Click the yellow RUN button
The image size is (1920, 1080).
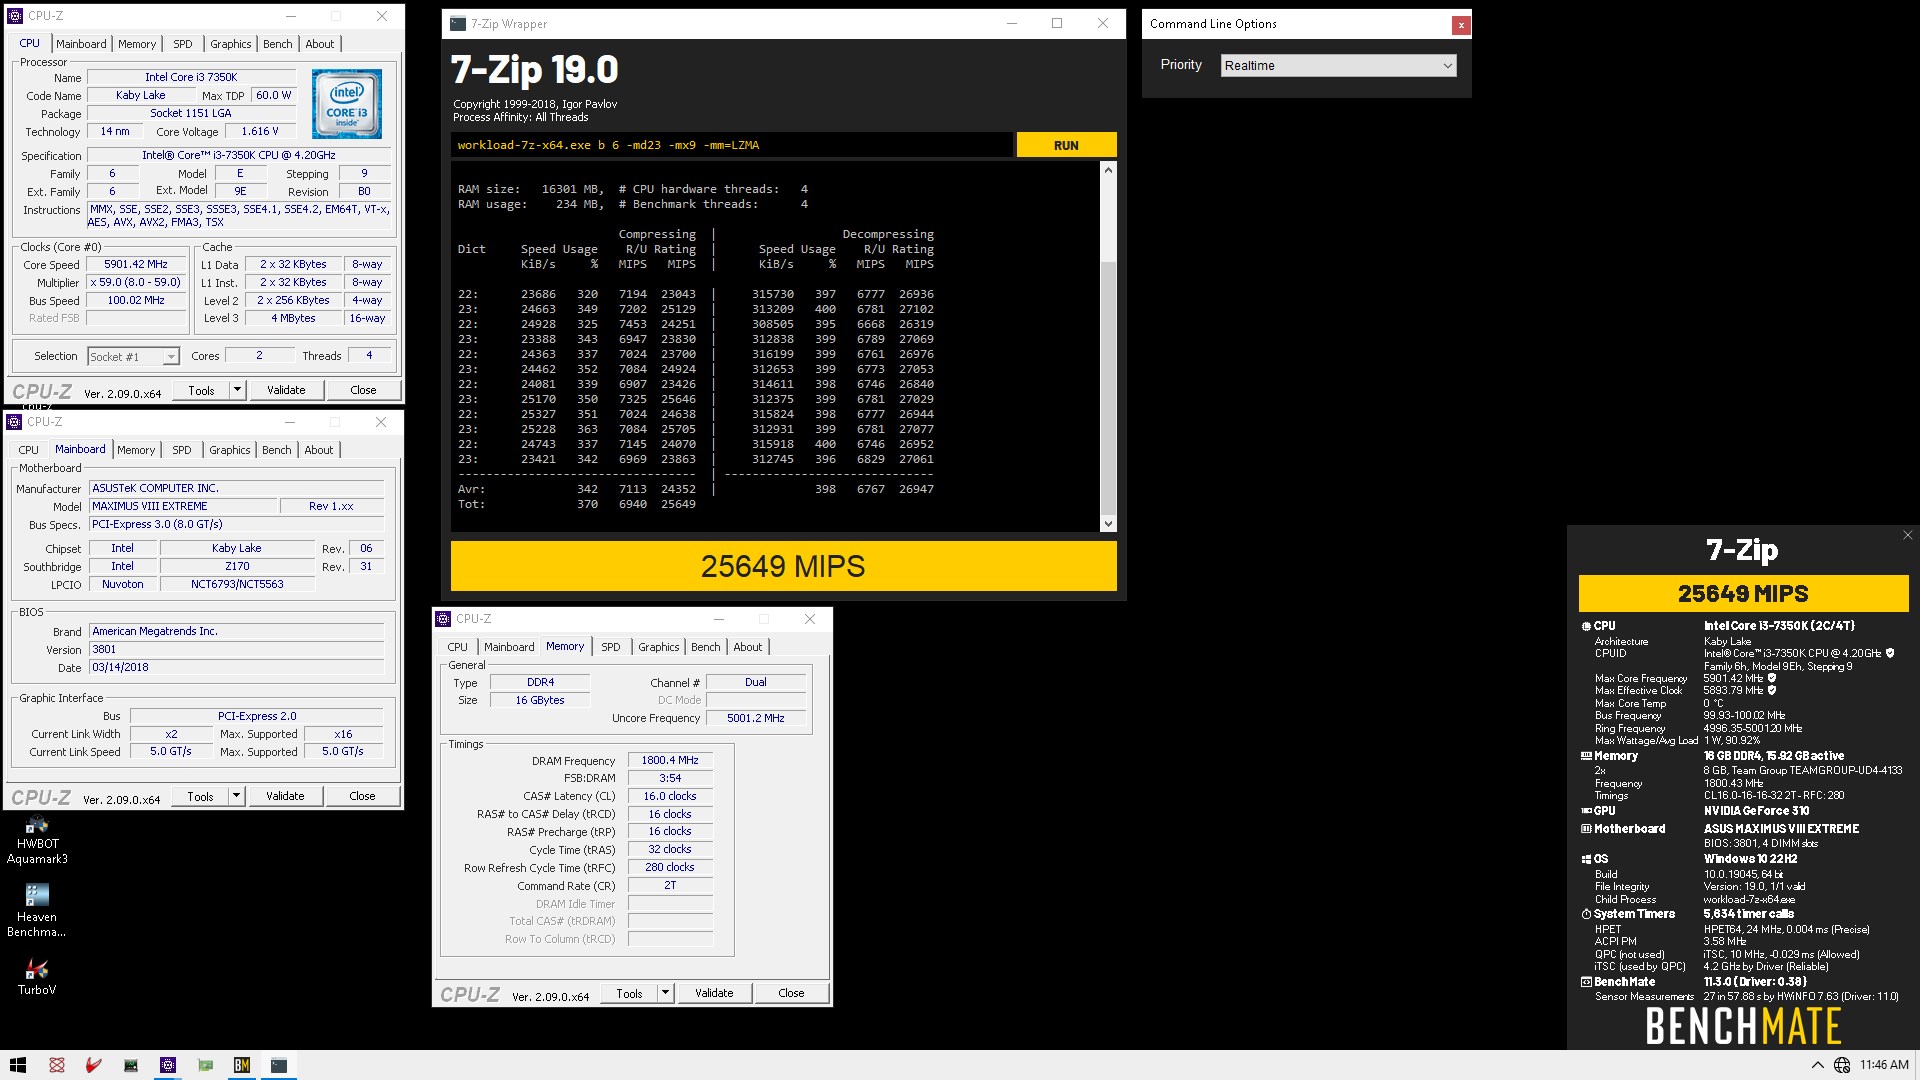click(x=1066, y=145)
